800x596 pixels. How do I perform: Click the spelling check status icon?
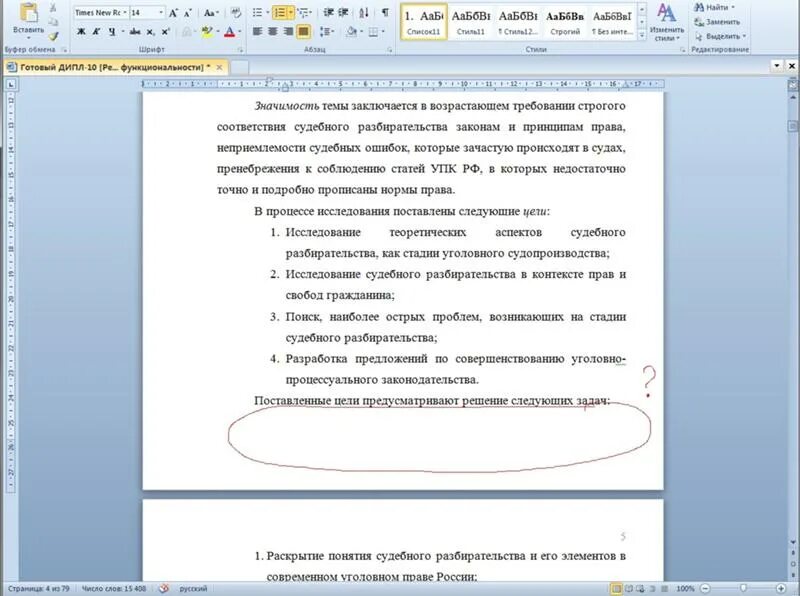163,589
